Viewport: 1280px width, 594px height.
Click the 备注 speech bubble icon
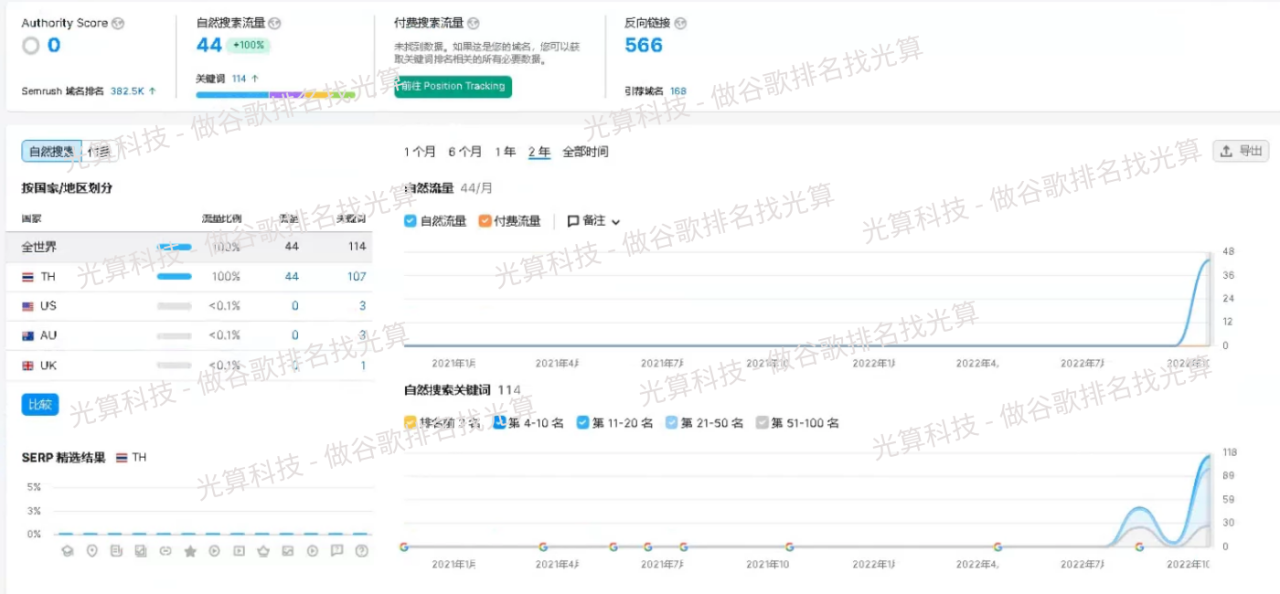(x=573, y=221)
